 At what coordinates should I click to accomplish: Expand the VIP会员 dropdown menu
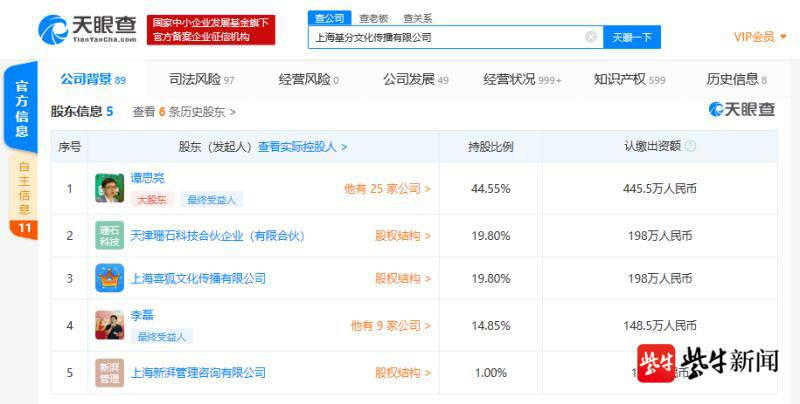tap(760, 37)
